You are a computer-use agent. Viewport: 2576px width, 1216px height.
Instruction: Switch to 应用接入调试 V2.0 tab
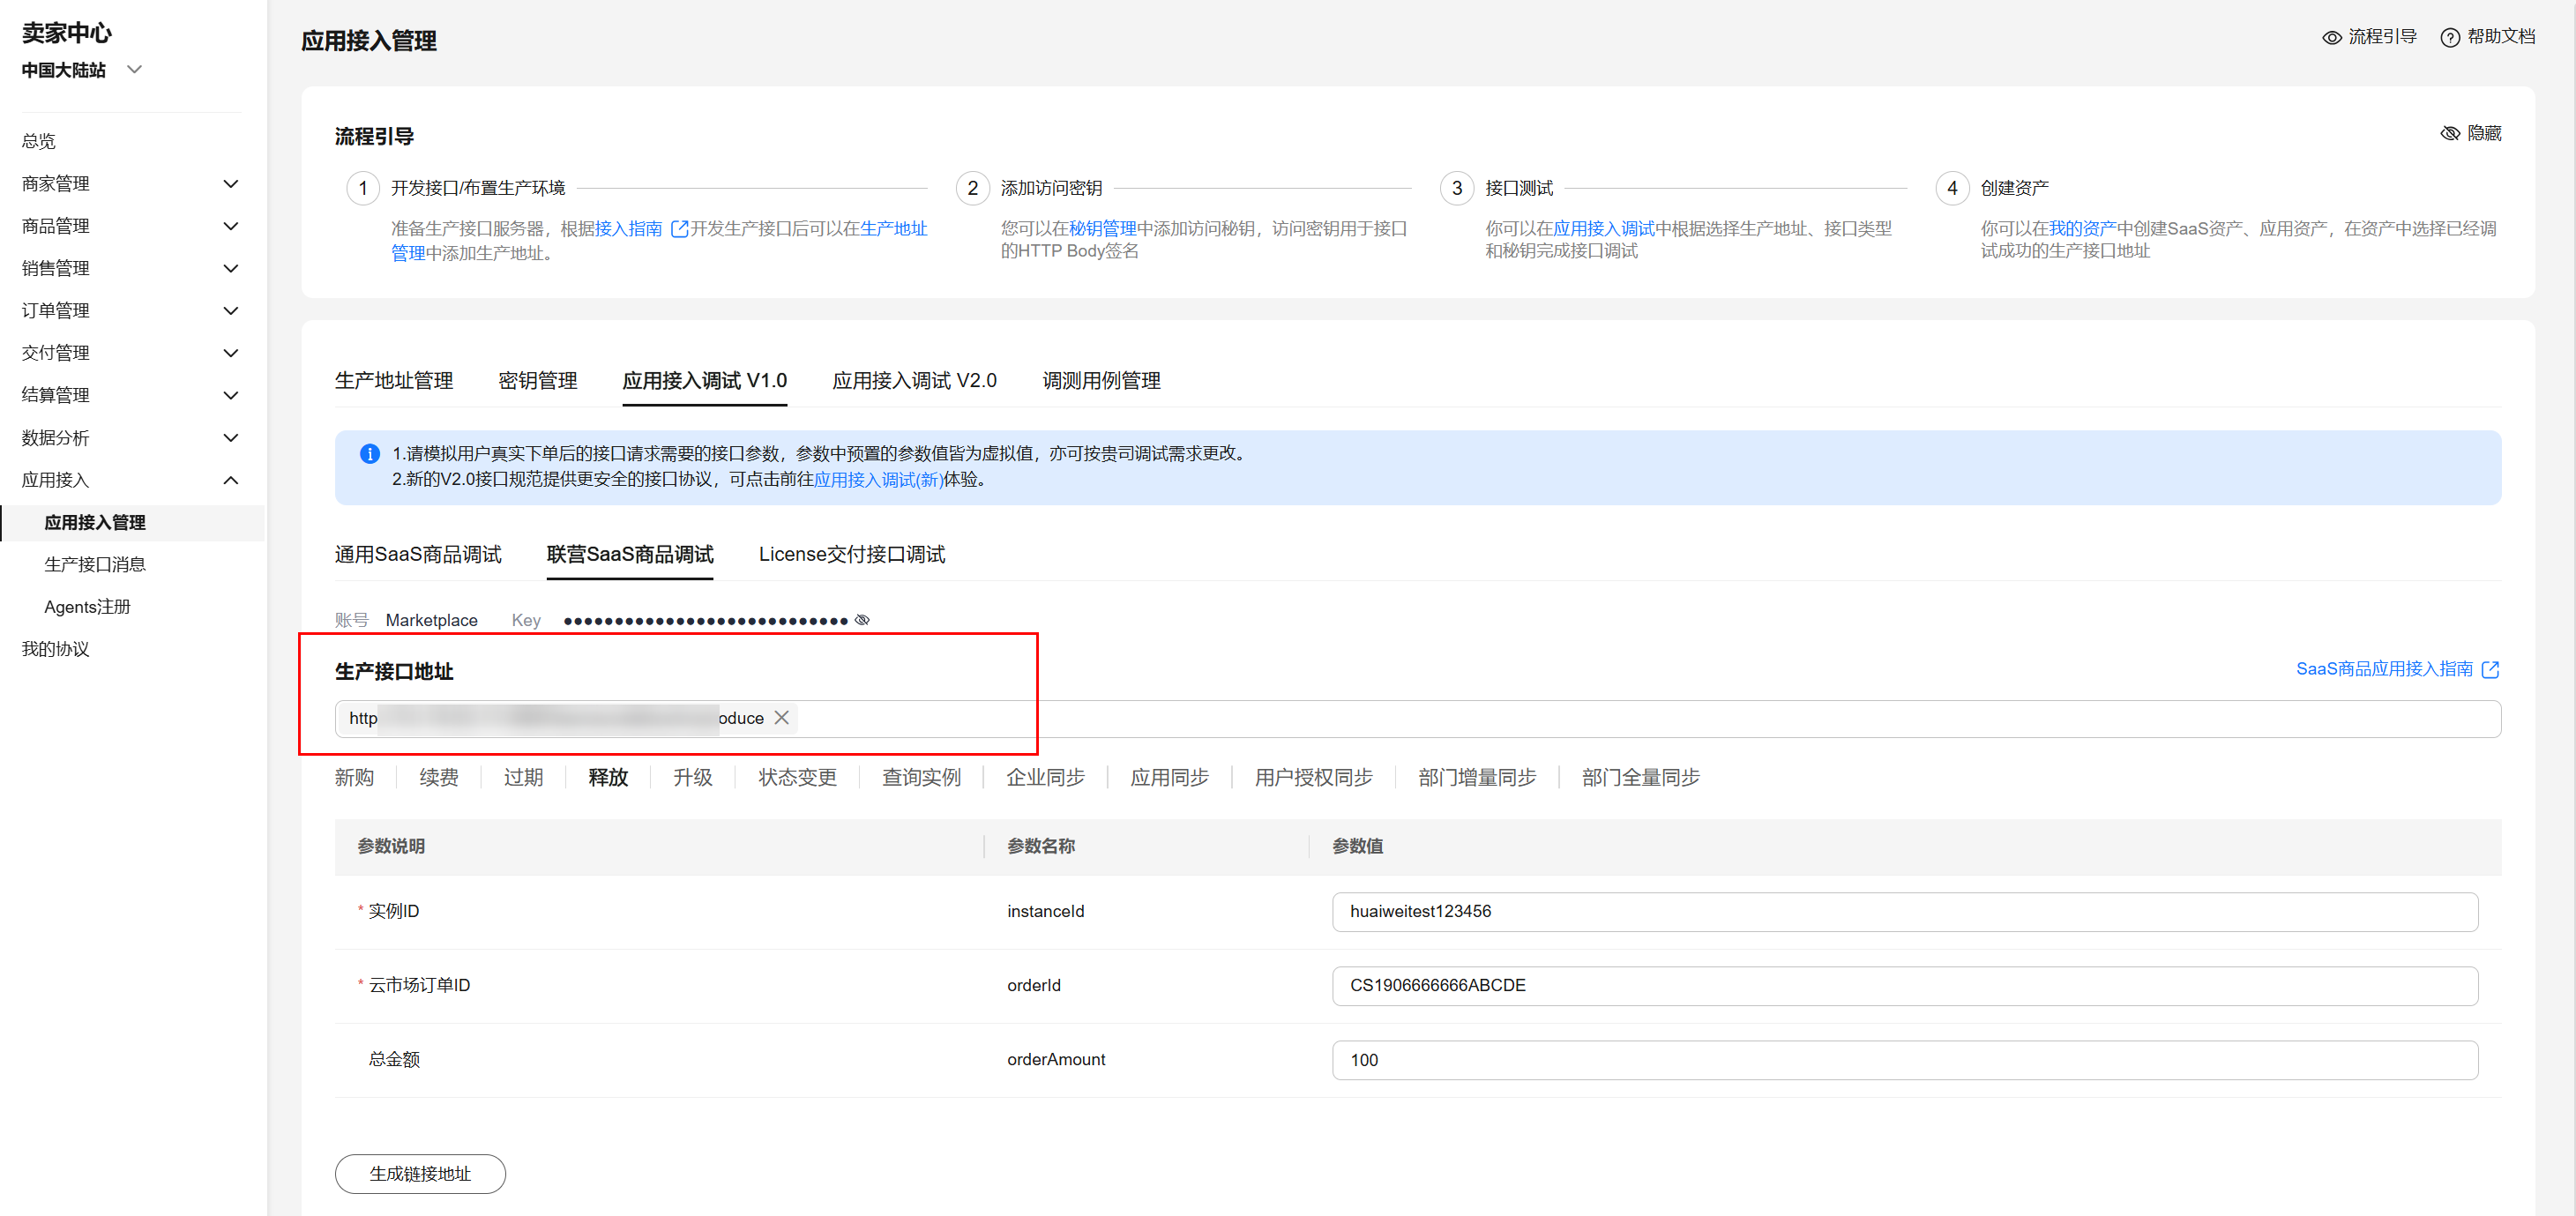coord(914,380)
